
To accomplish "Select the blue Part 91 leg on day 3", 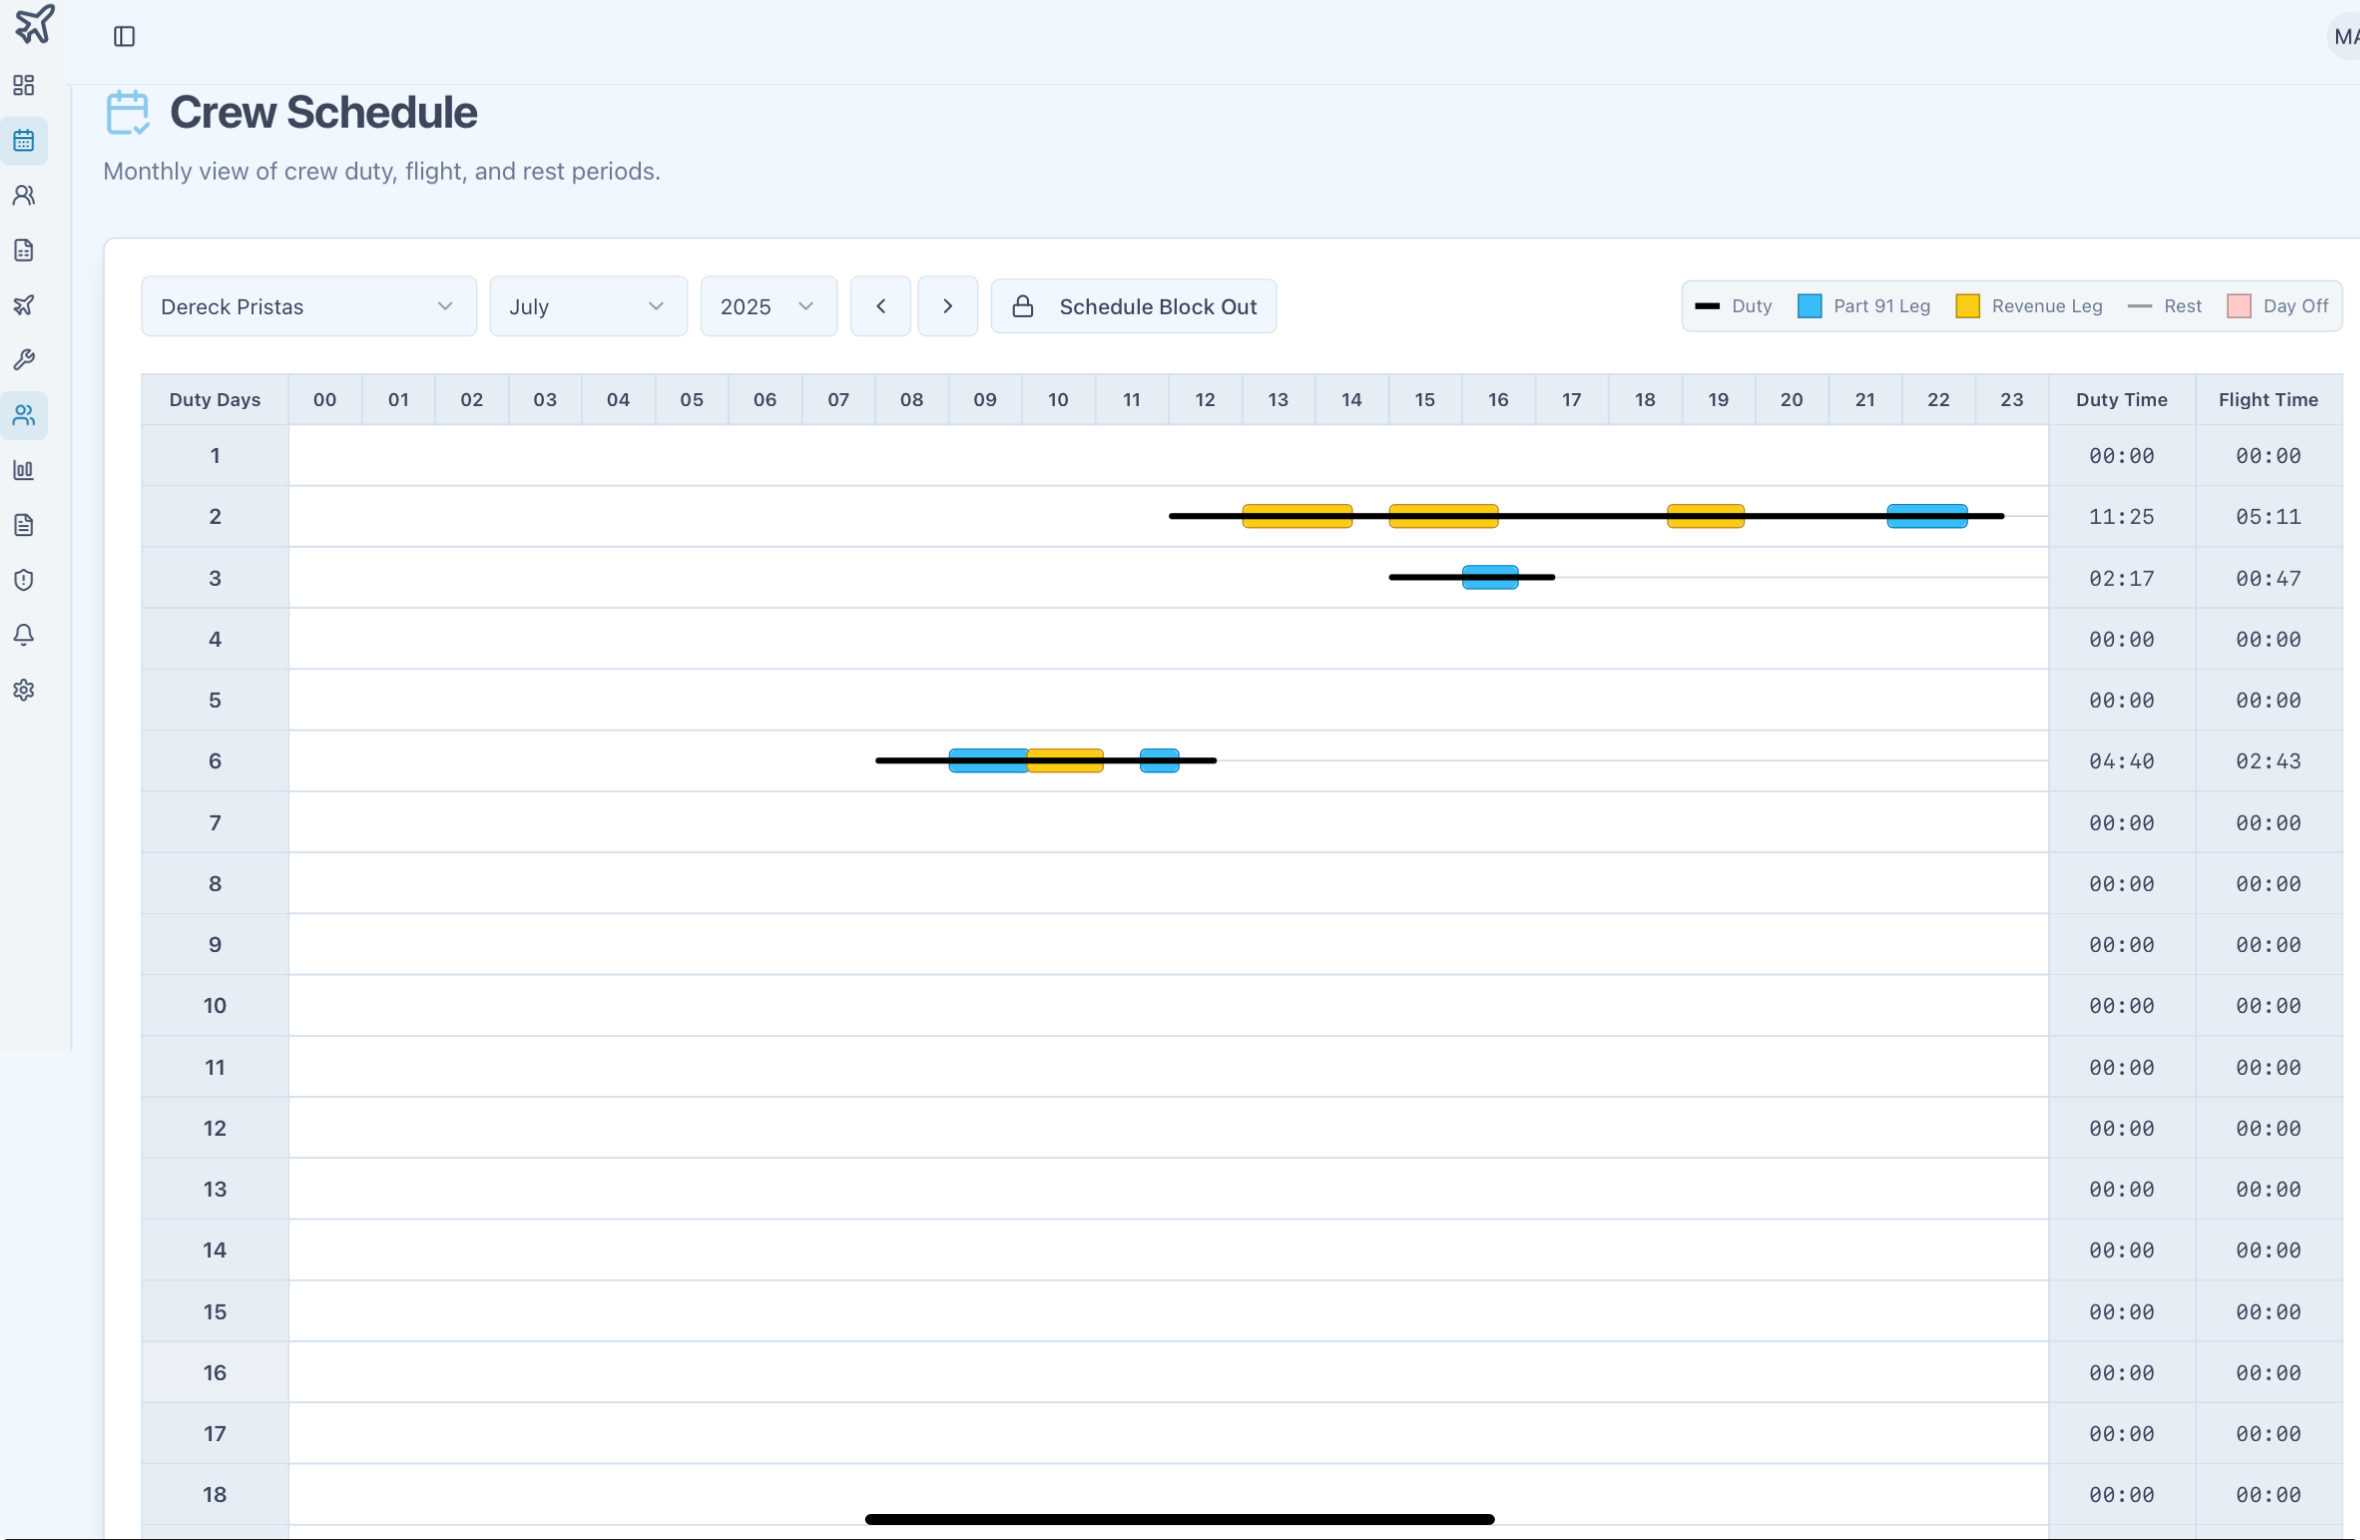I will [x=1490, y=577].
